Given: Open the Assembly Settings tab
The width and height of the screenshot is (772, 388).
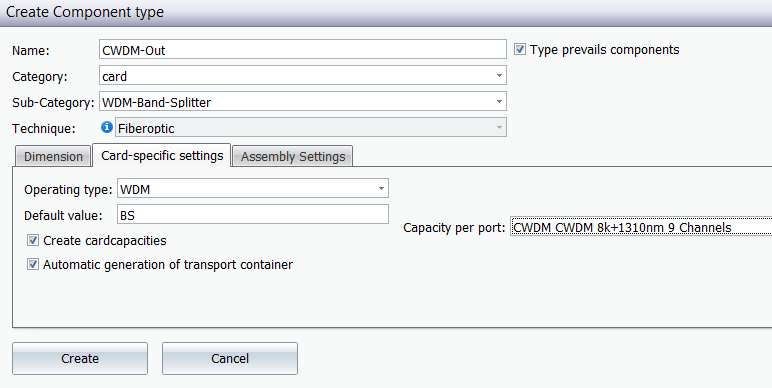Looking at the screenshot, I should [x=293, y=156].
